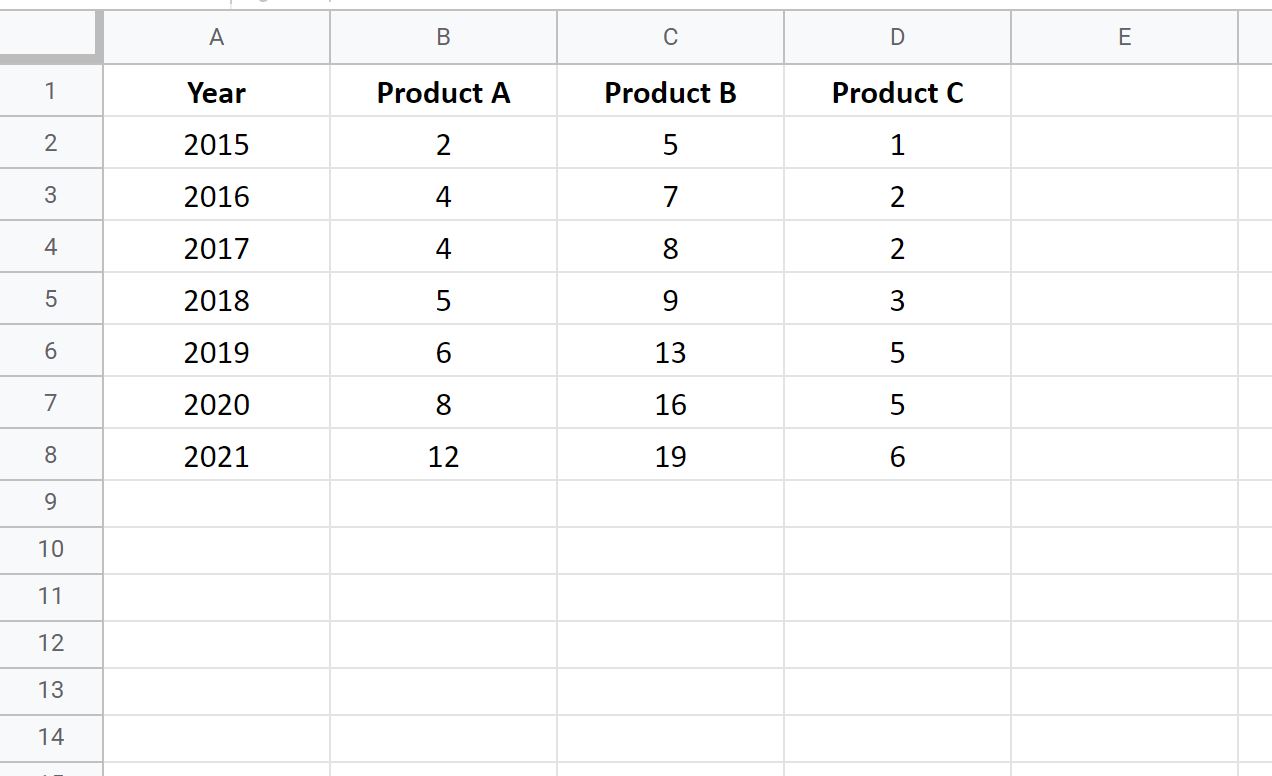Select column E header
This screenshot has height=776, width=1272.
pyautogui.click(x=1124, y=37)
